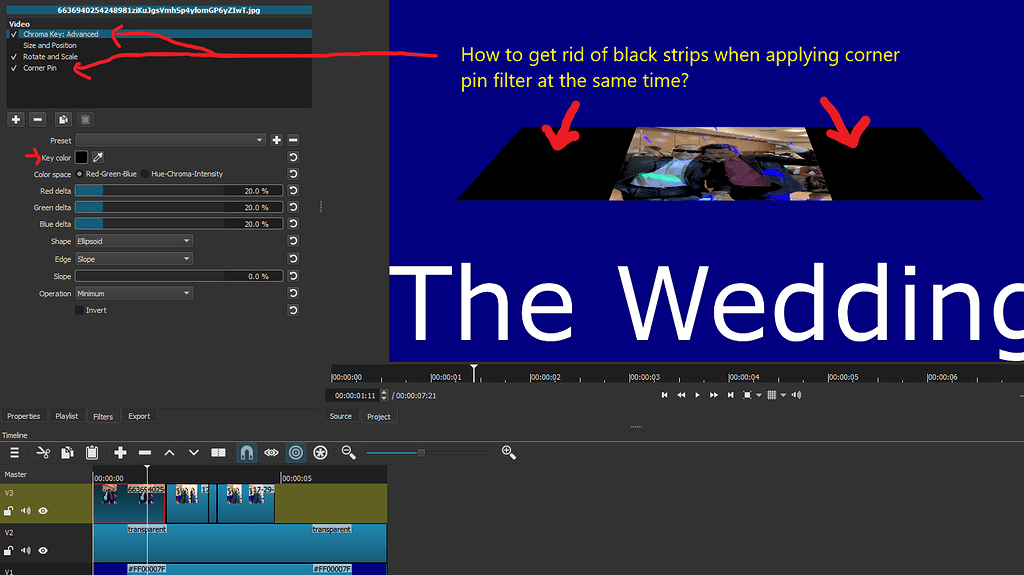The height and width of the screenshot is (575, 1024).
Task: Open the Export tab
Action: 139,416
